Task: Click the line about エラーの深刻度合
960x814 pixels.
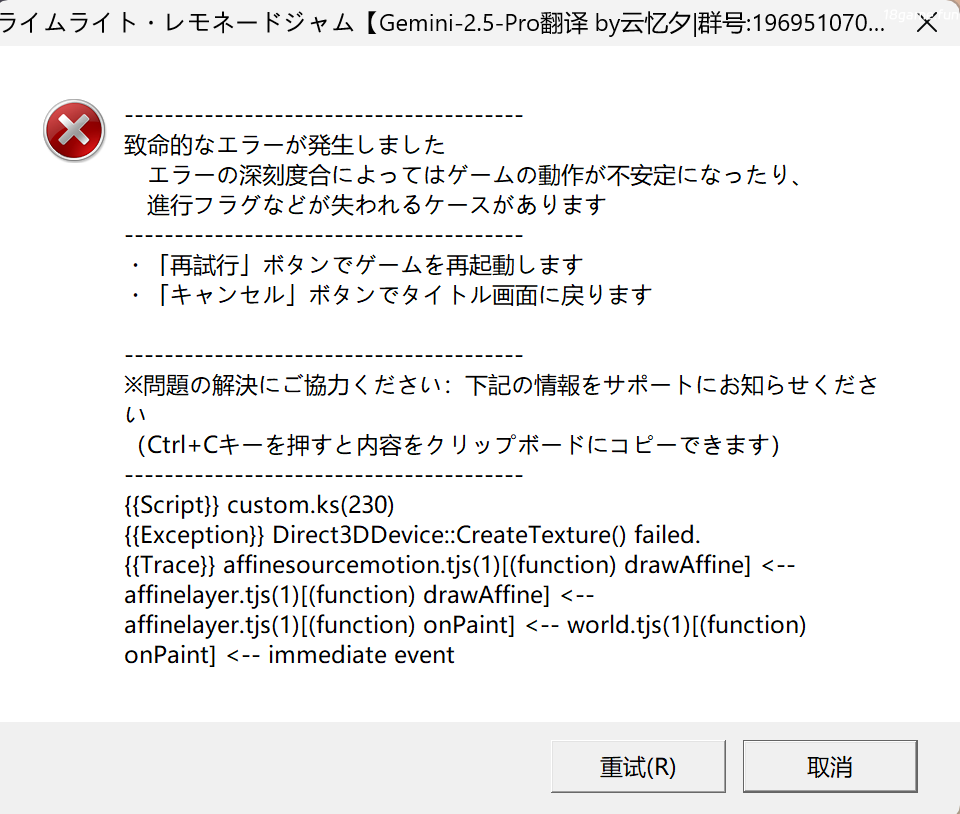Action: point(475,175)
